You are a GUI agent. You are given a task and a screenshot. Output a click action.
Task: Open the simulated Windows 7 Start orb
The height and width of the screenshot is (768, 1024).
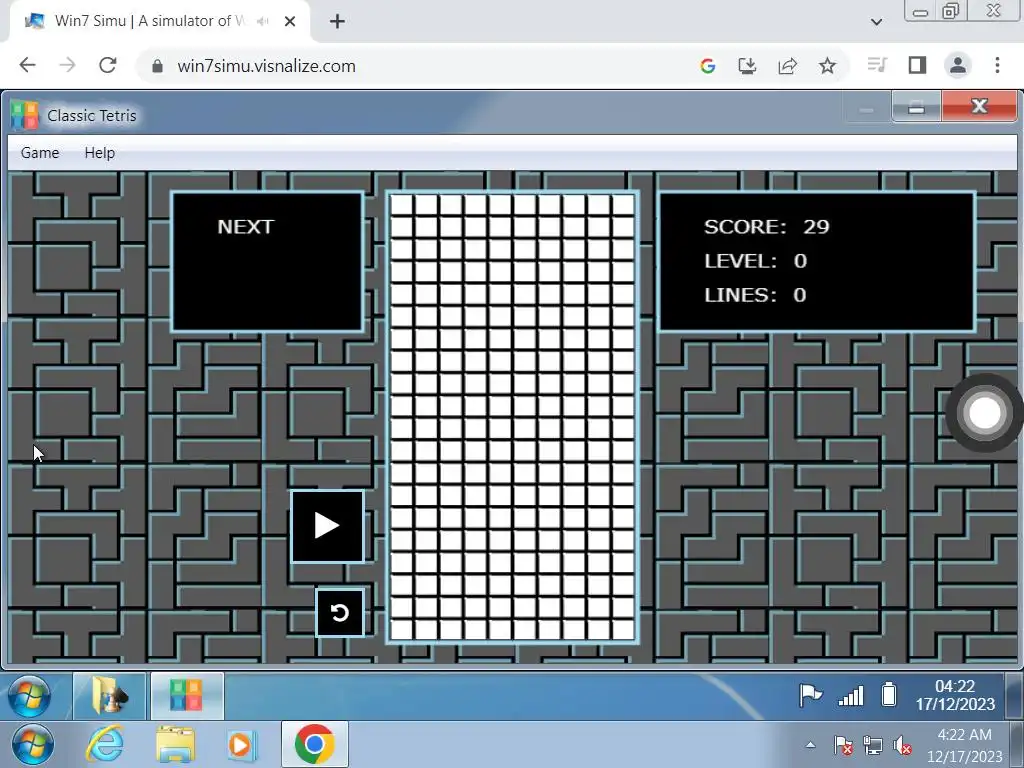[29, 696]
